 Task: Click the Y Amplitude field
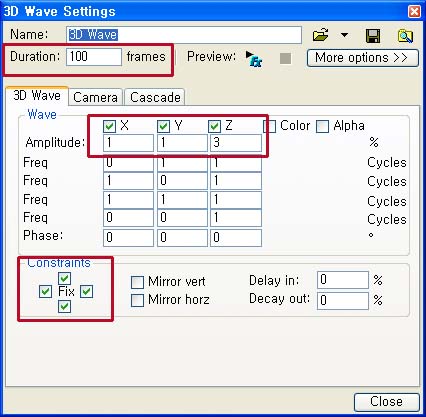pyautogui.click(x=182, y=143)
